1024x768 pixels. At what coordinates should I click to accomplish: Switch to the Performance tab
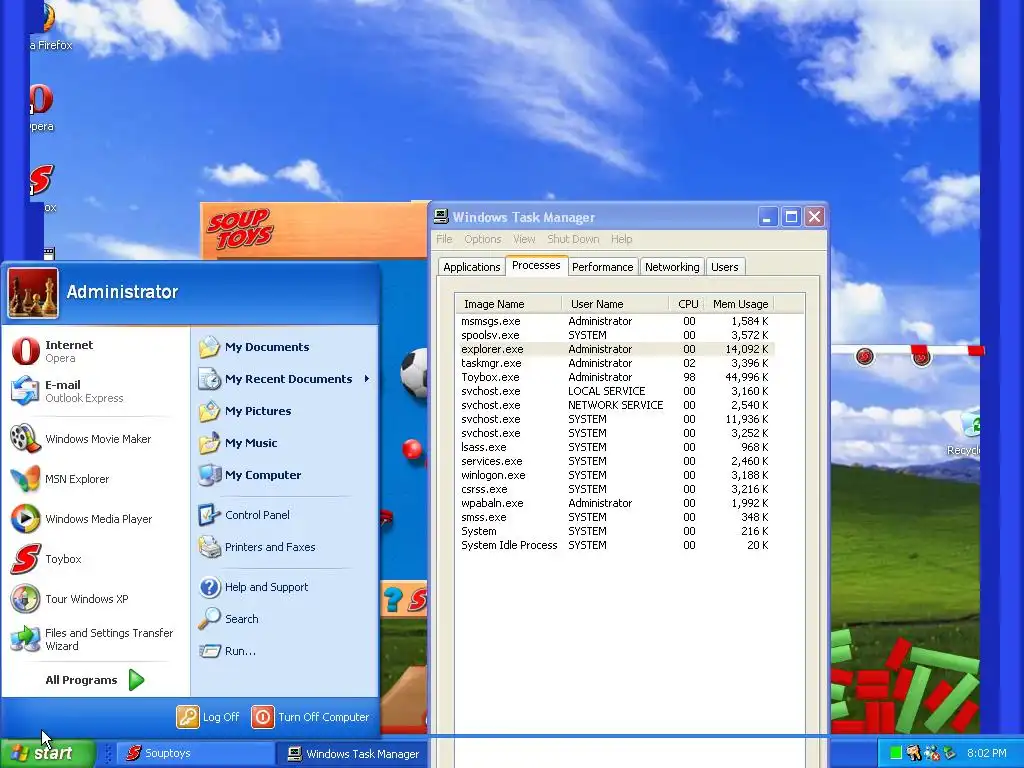point(602,266)
